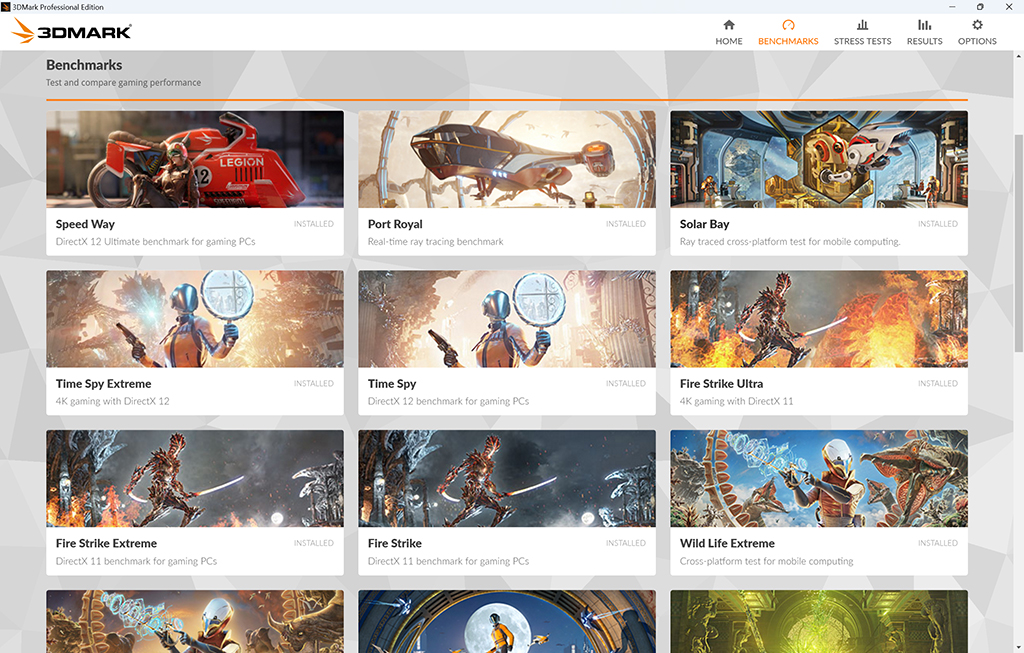Open the moon-themed benchmark thumbnail at bottom
This screenshot has width=1024, height=653.
click(507, 622)
